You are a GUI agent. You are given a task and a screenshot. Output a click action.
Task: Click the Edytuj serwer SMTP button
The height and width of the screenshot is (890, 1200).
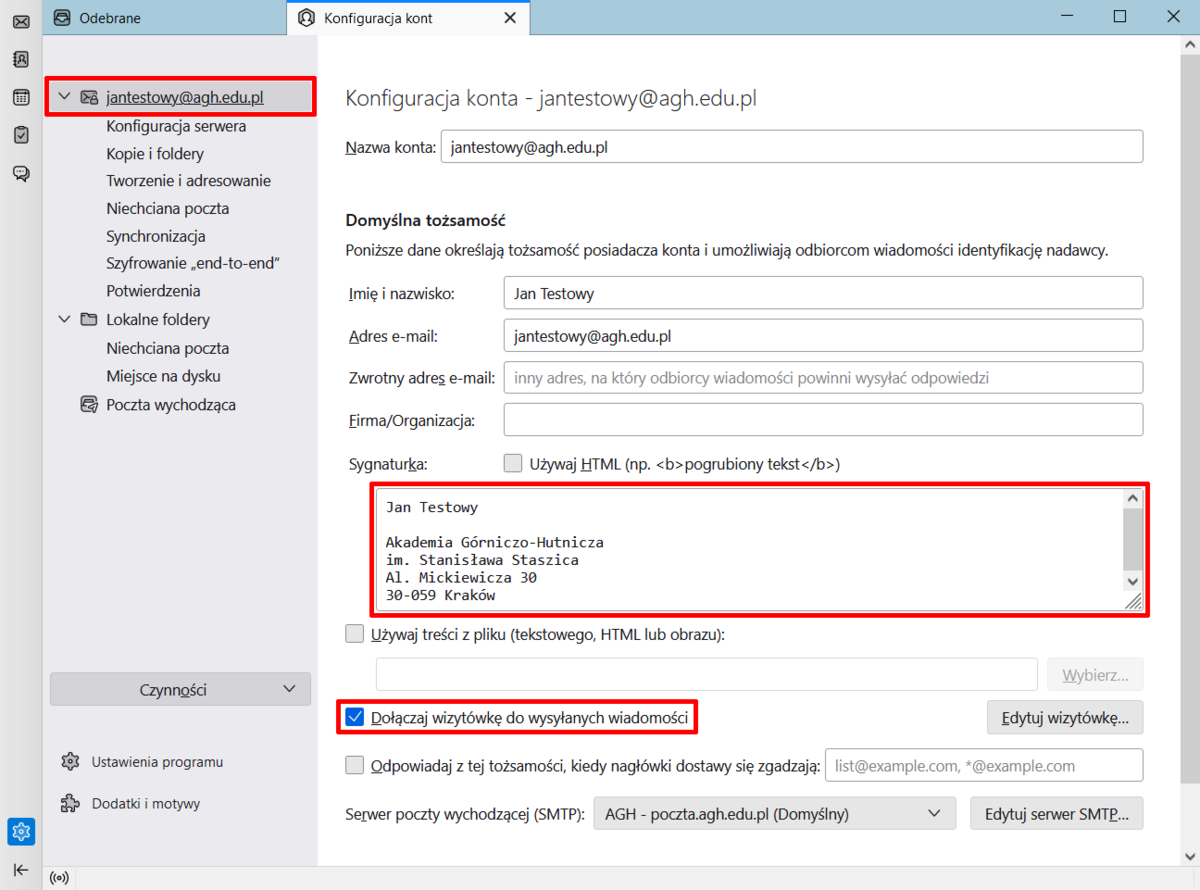coord(1056,814)
